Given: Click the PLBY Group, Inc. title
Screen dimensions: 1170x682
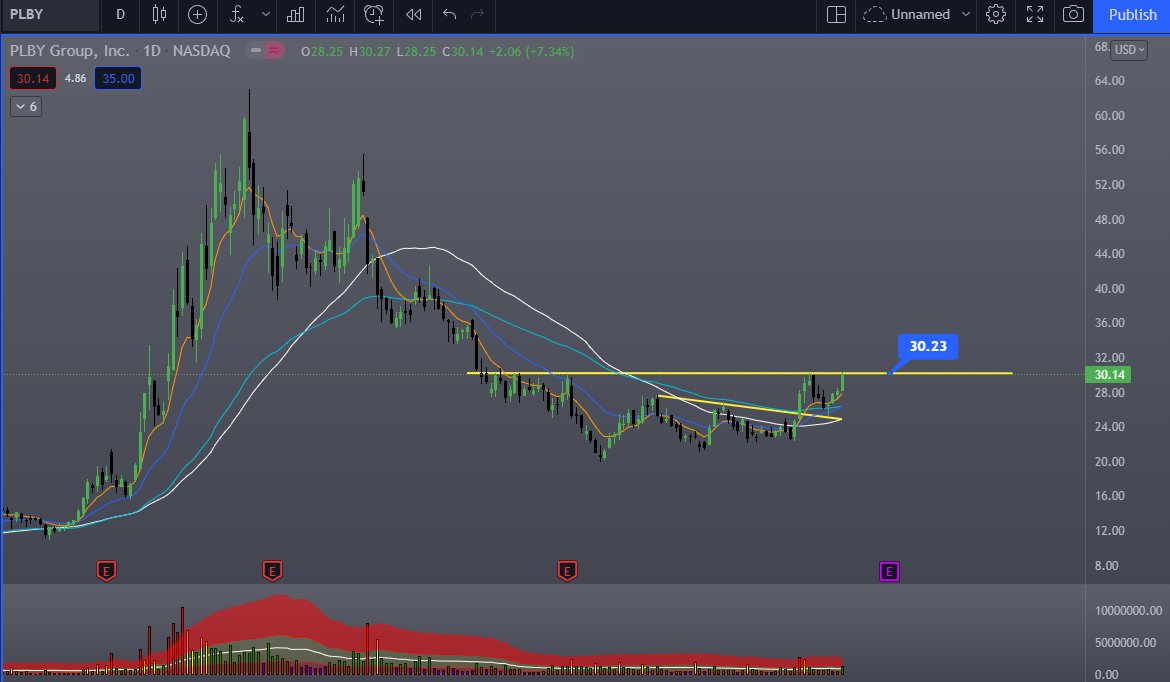Looking at the screenshot, I should [69, 51].
